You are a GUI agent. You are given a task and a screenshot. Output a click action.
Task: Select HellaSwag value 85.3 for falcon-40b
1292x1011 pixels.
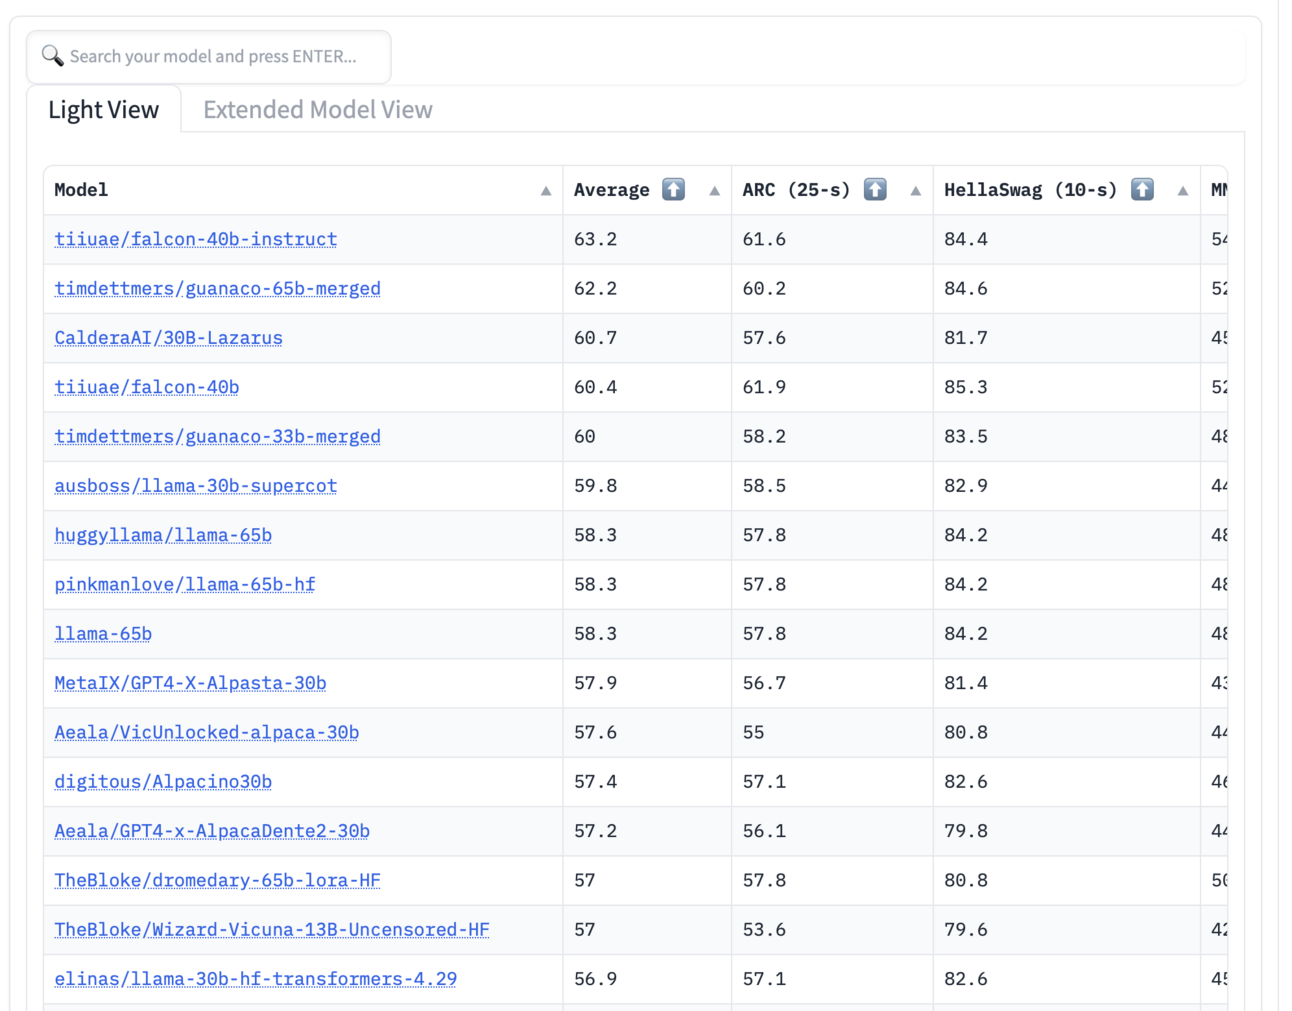(x=966, y=387)
